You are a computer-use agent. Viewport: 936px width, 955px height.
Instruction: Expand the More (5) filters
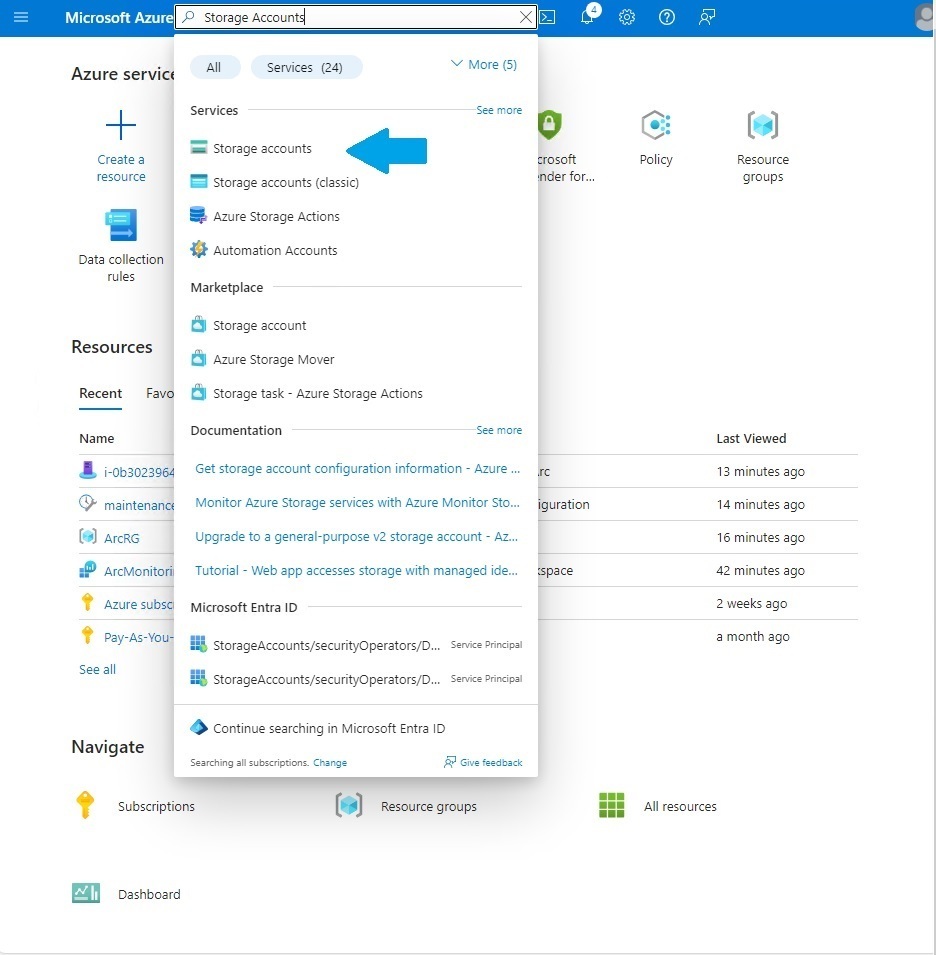tap(484, 65)
